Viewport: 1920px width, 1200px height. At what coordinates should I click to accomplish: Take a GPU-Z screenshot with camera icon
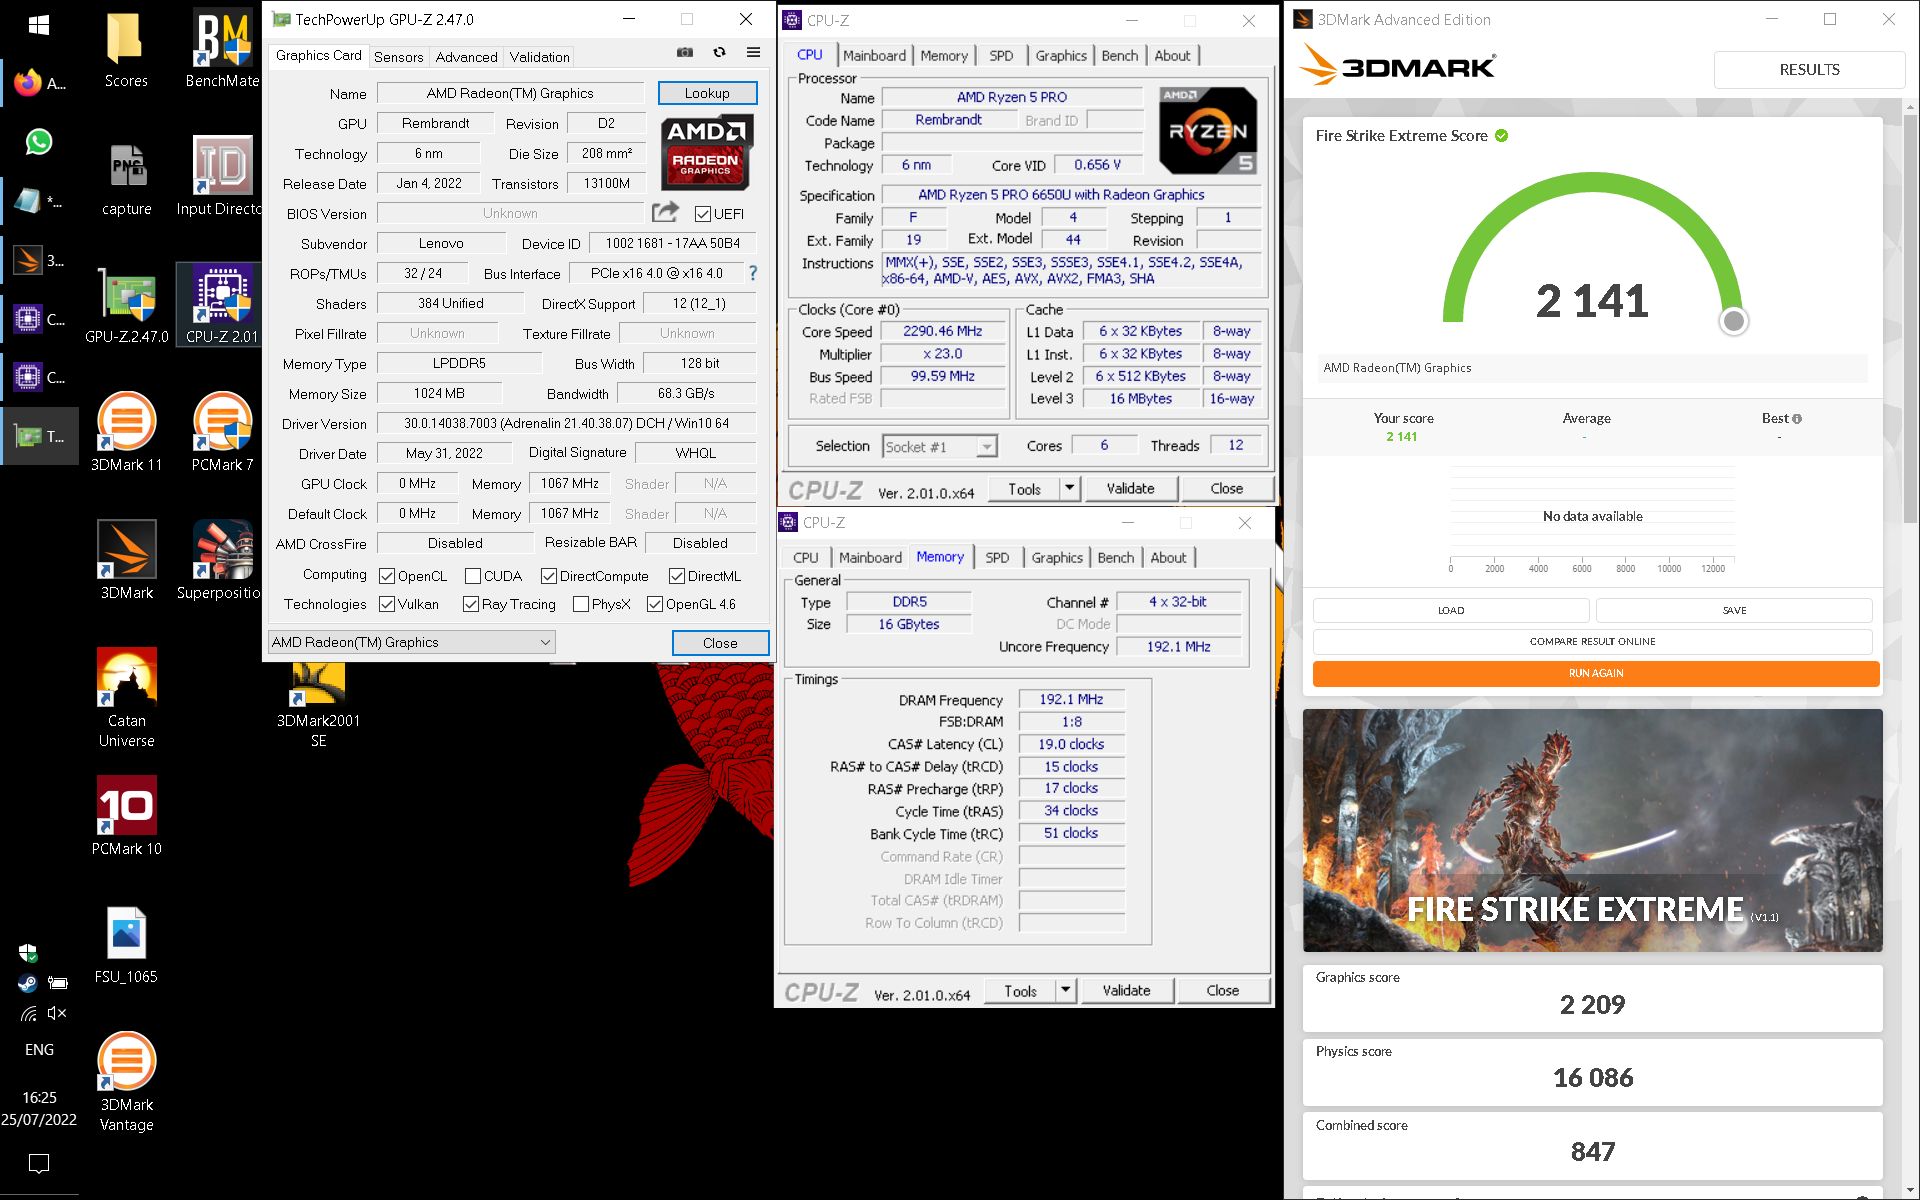click(x=685, y=53)
